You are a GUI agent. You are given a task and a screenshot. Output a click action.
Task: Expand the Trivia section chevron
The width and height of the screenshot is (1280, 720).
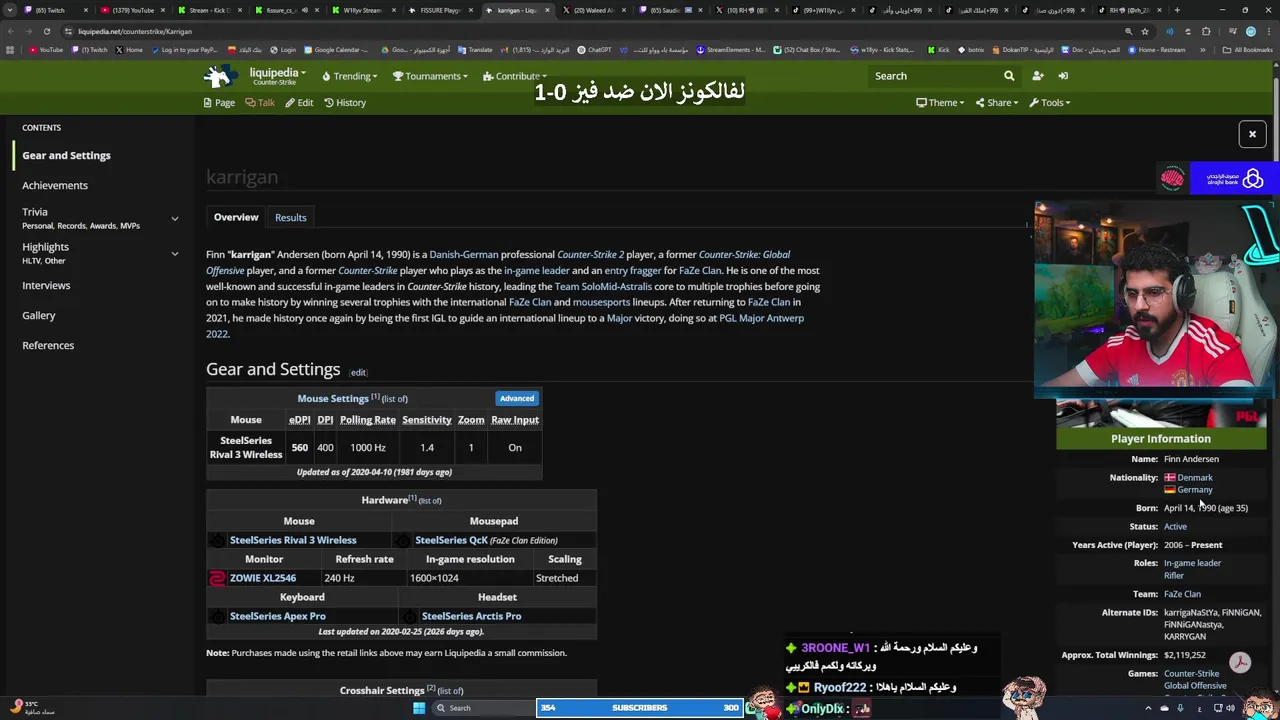(x=175, y=218)
